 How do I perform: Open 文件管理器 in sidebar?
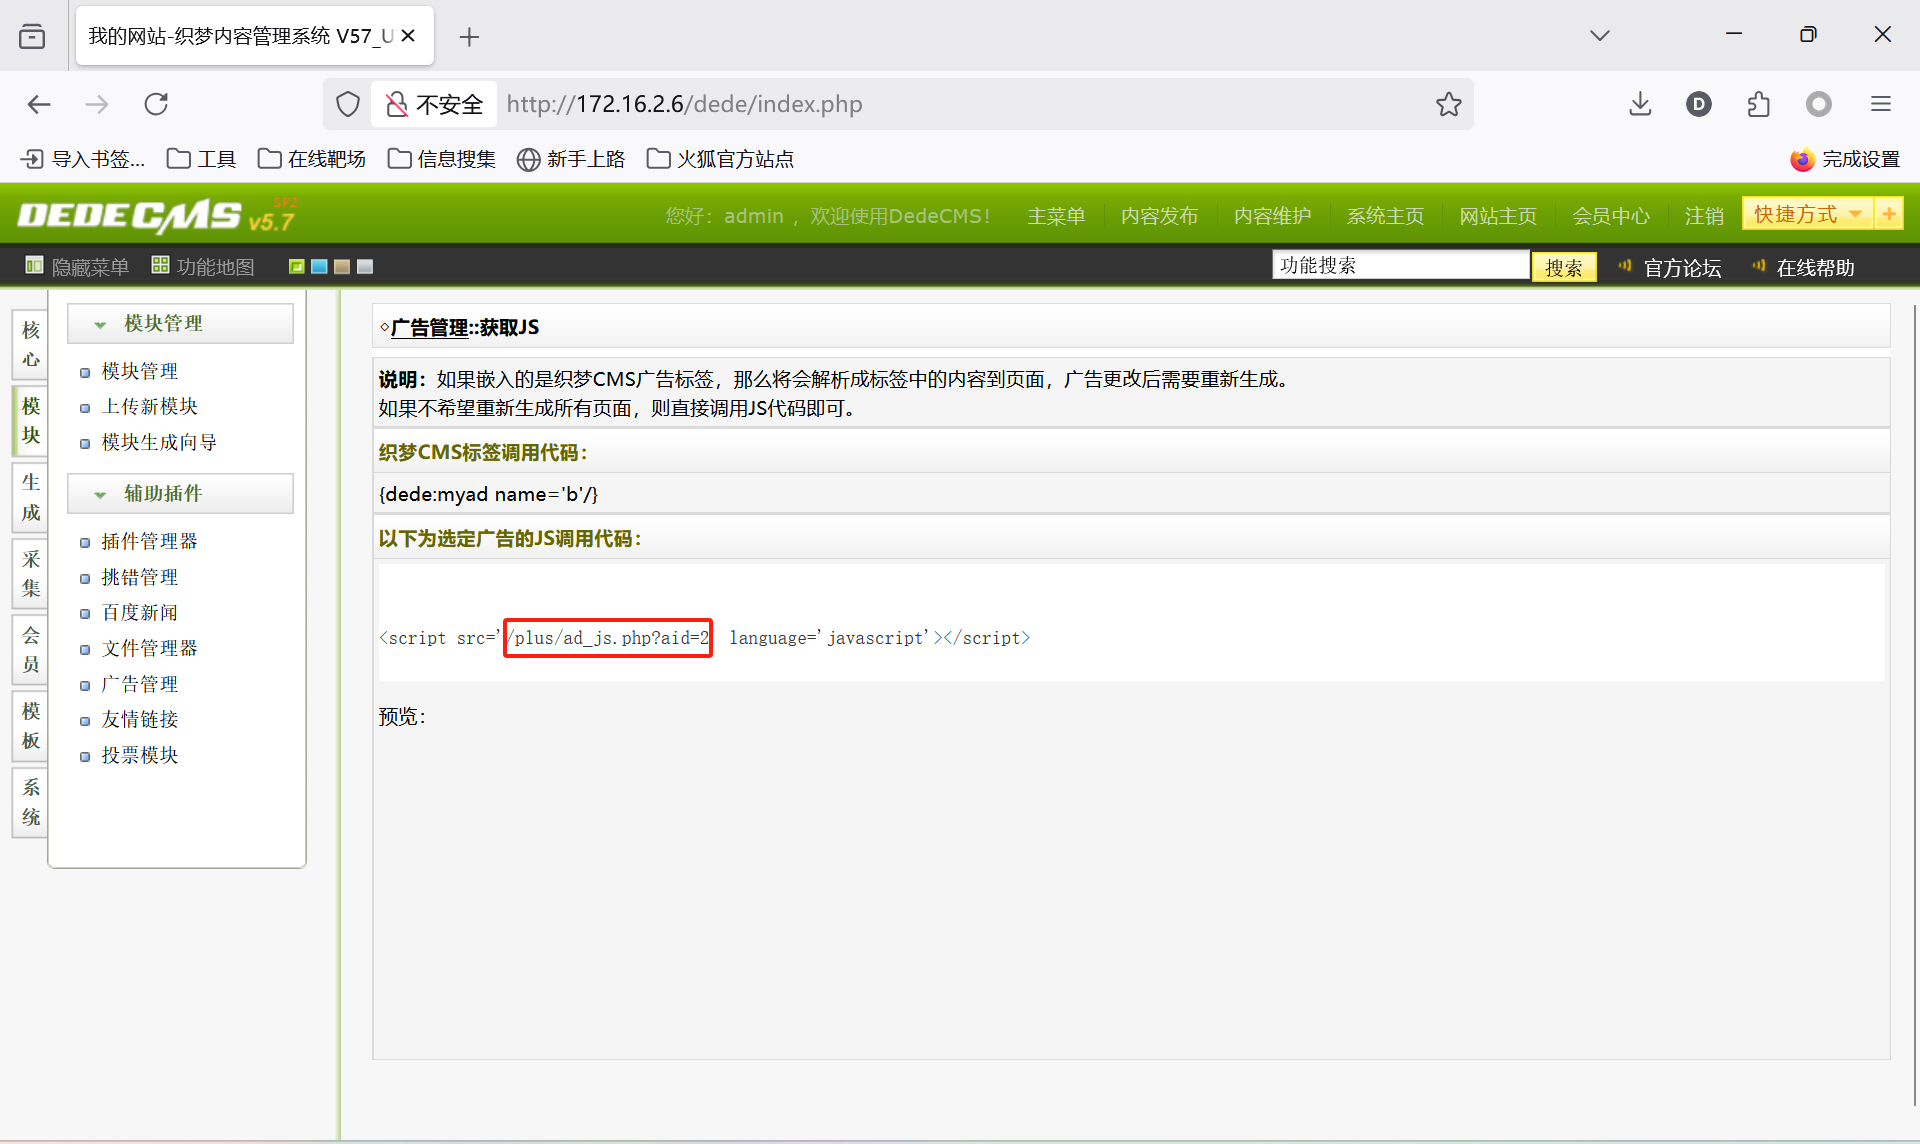point(150,649)
